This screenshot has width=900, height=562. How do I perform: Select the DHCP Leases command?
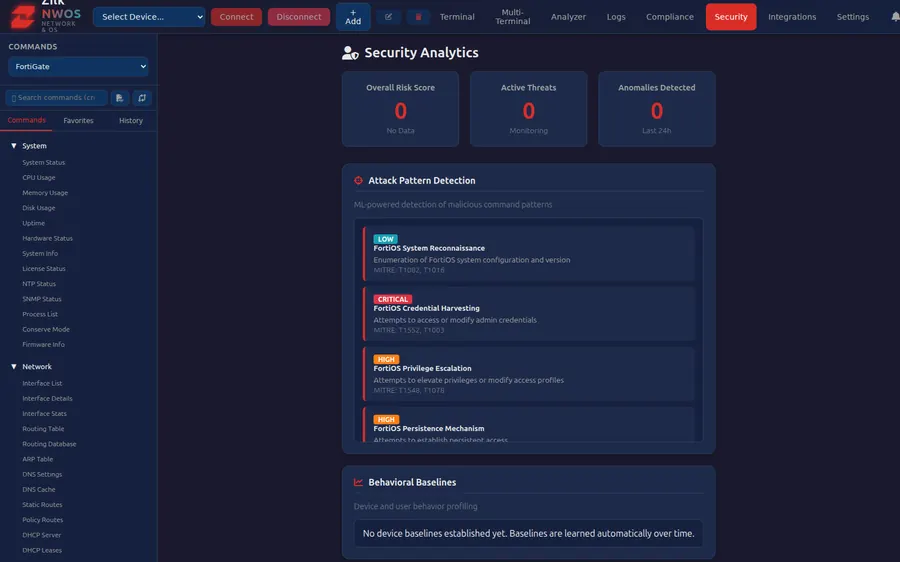42,551
